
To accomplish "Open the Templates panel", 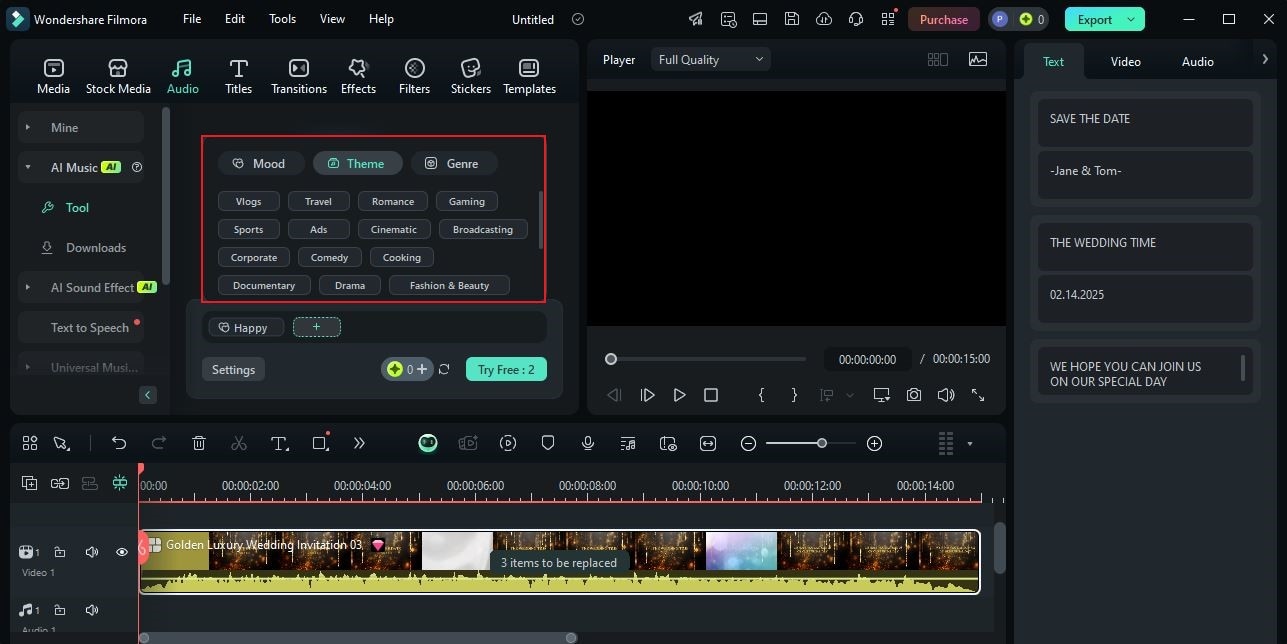I will click(x=529, y=76).
